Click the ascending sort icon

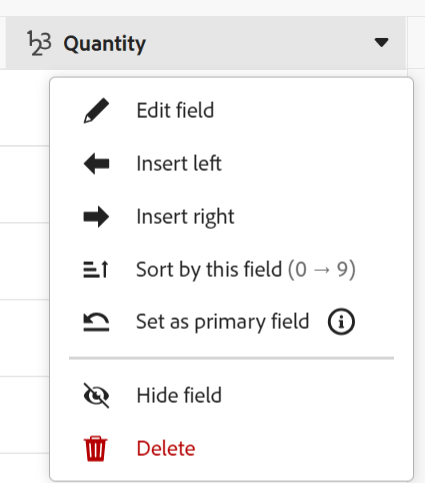pyautogui.click(x=96, y=269)
